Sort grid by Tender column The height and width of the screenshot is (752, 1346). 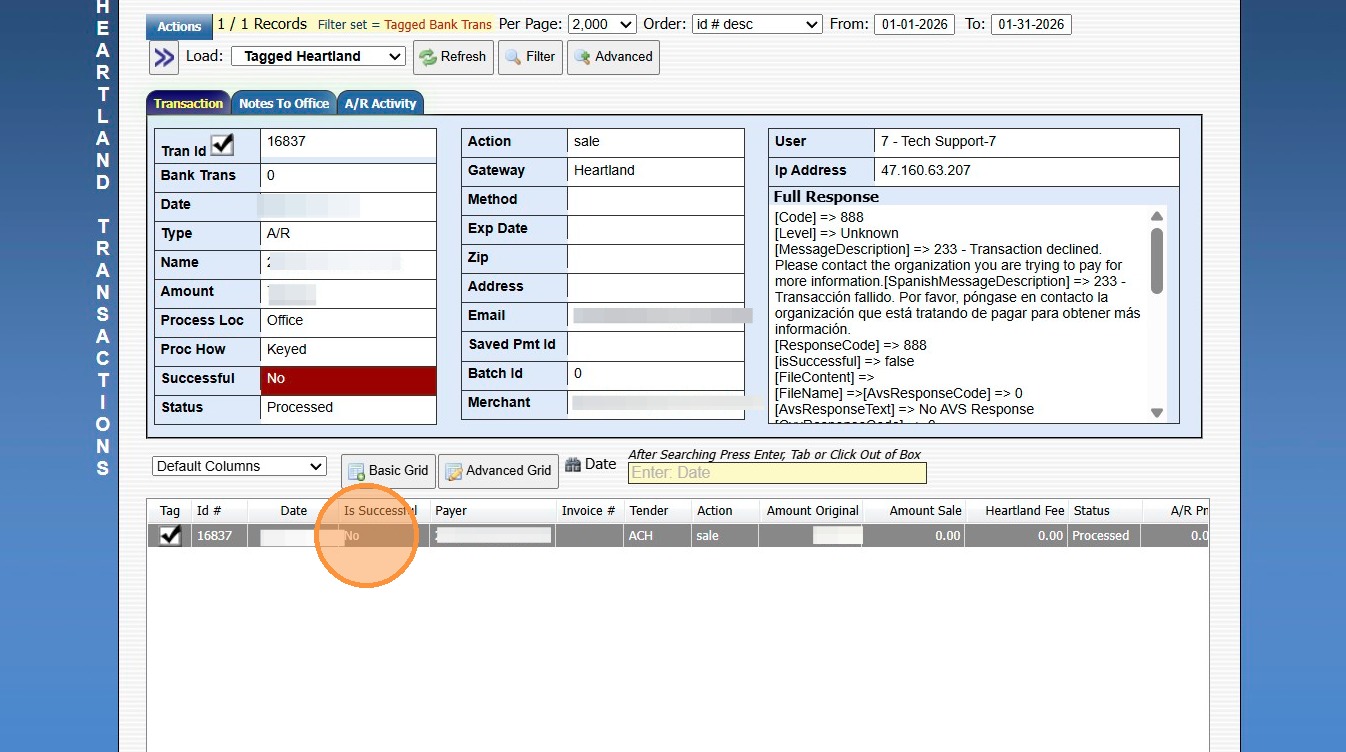[x=658, y=510]
